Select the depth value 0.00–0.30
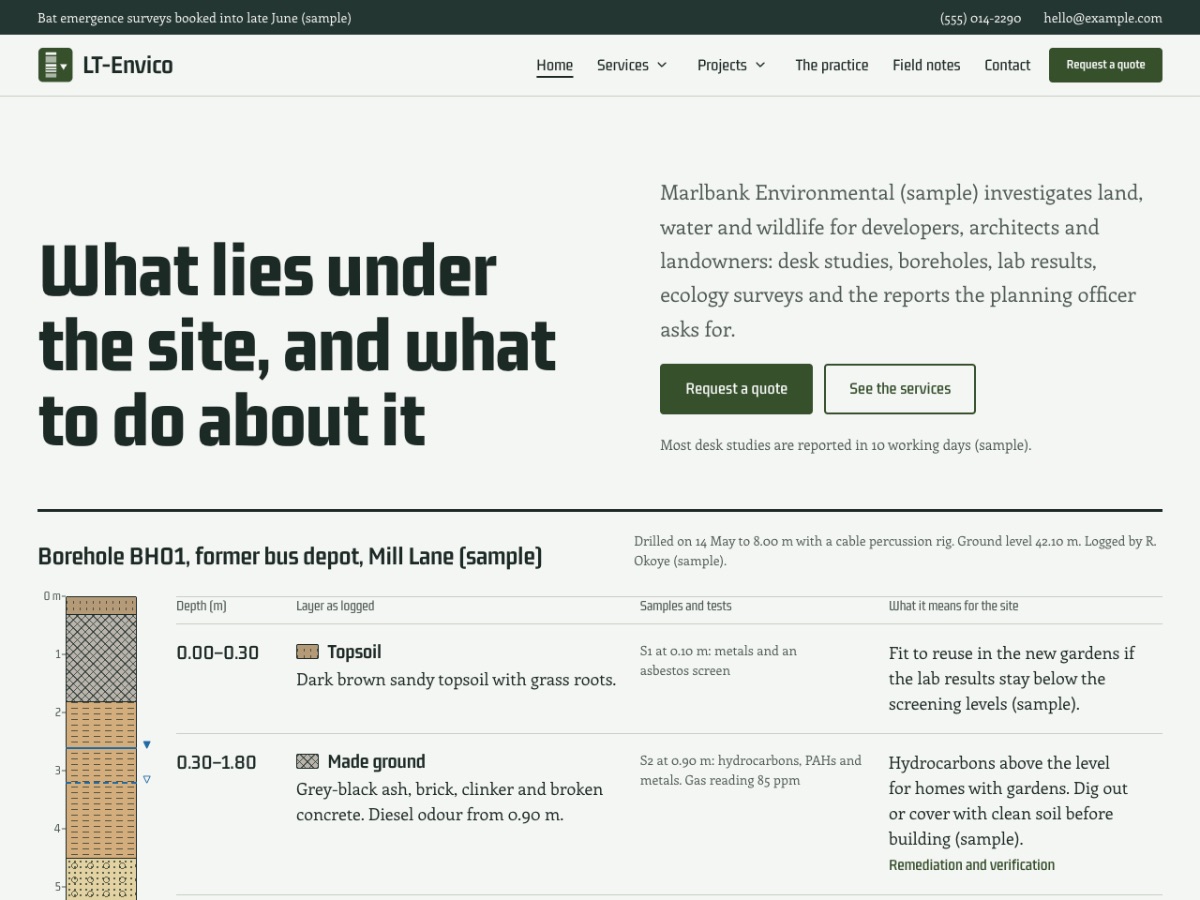Viewport: 1200px width, 900px height. click(218, 653)
